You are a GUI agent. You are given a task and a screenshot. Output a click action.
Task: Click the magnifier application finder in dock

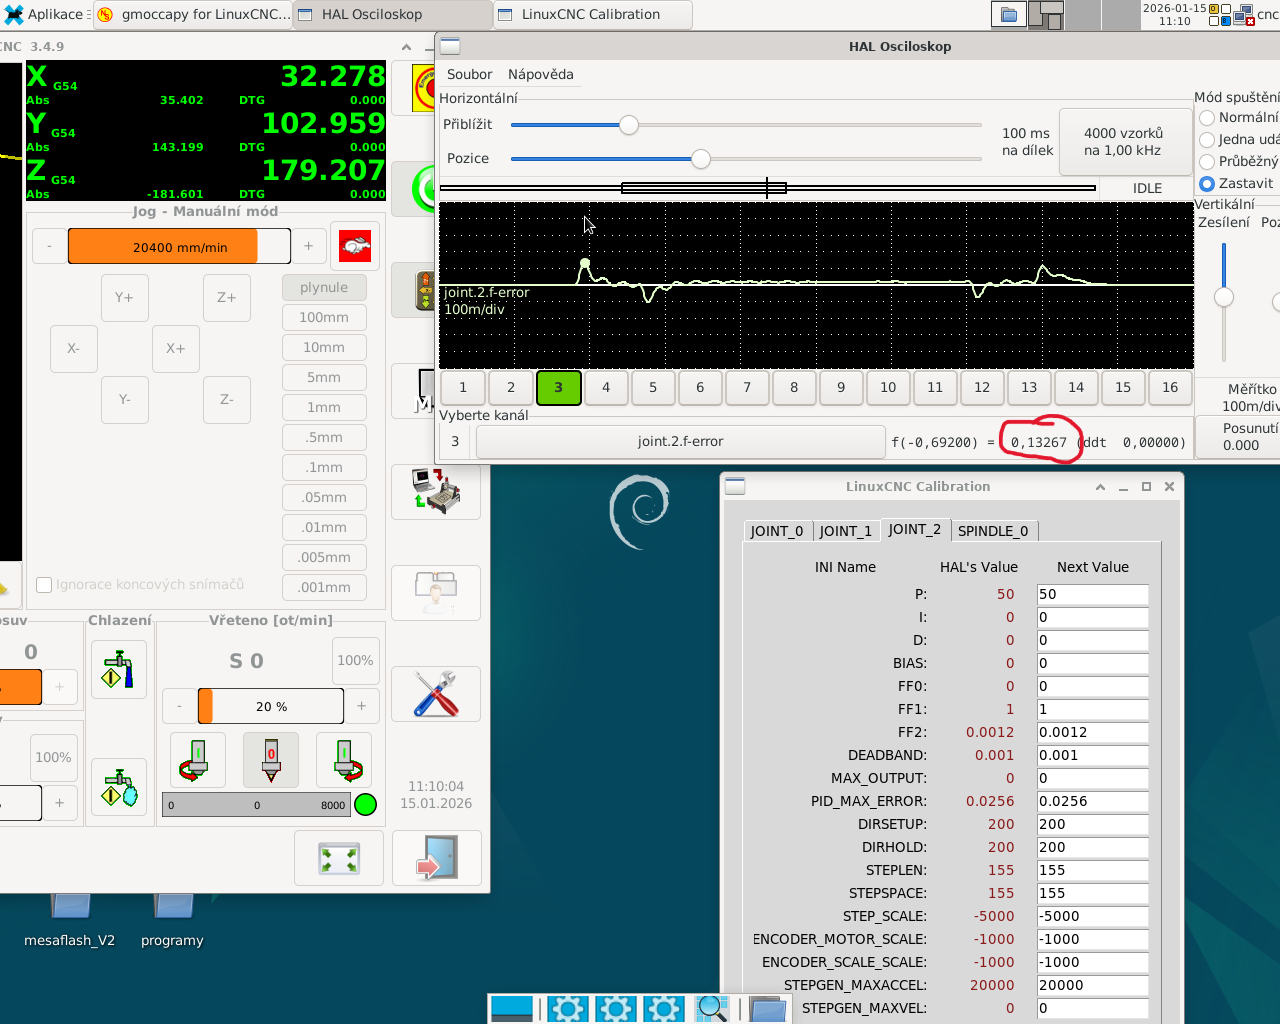coord(712,1008)
